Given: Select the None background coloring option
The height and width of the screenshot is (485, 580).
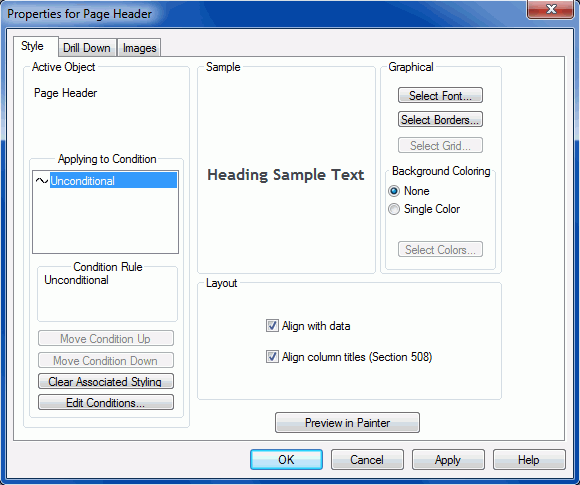Looking at the screenshot, I should (x=394, y=191).
